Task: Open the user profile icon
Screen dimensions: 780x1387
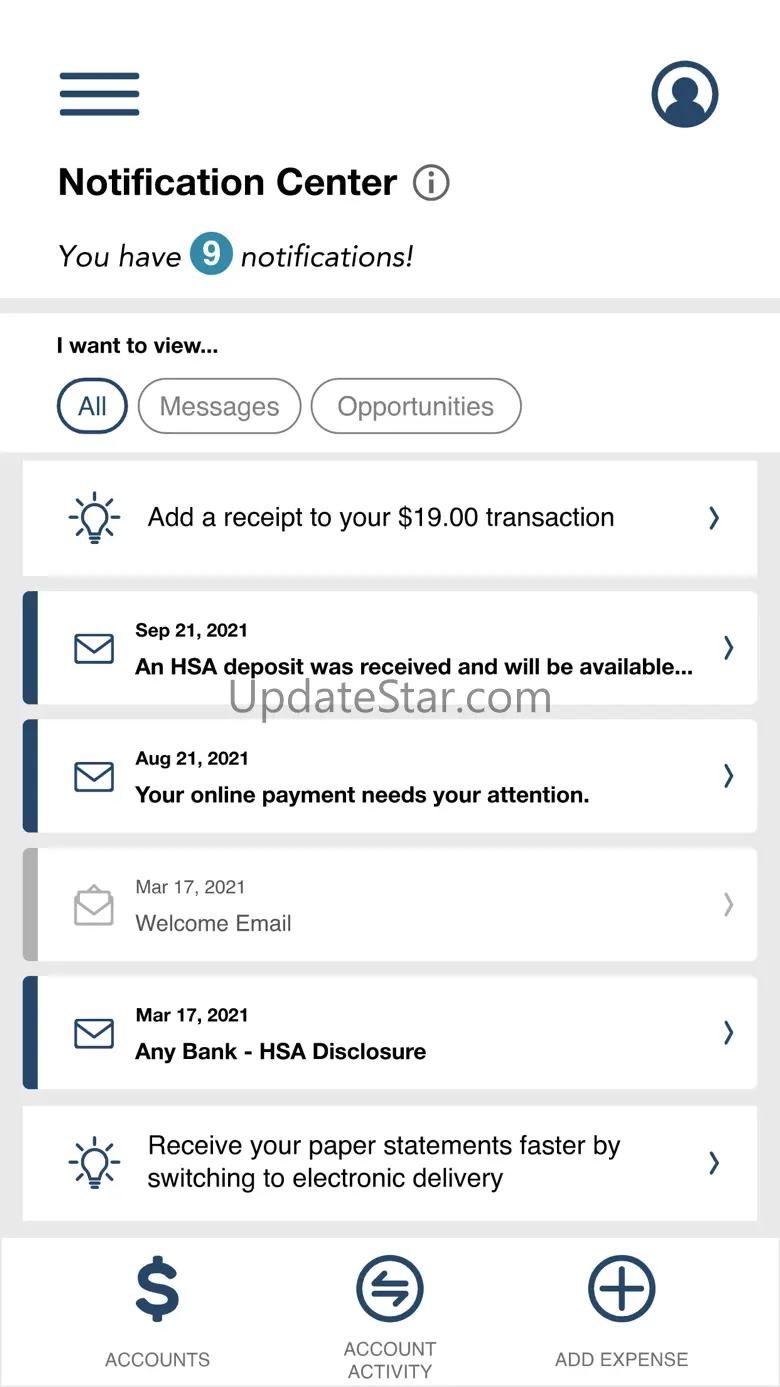Action: 685,94
